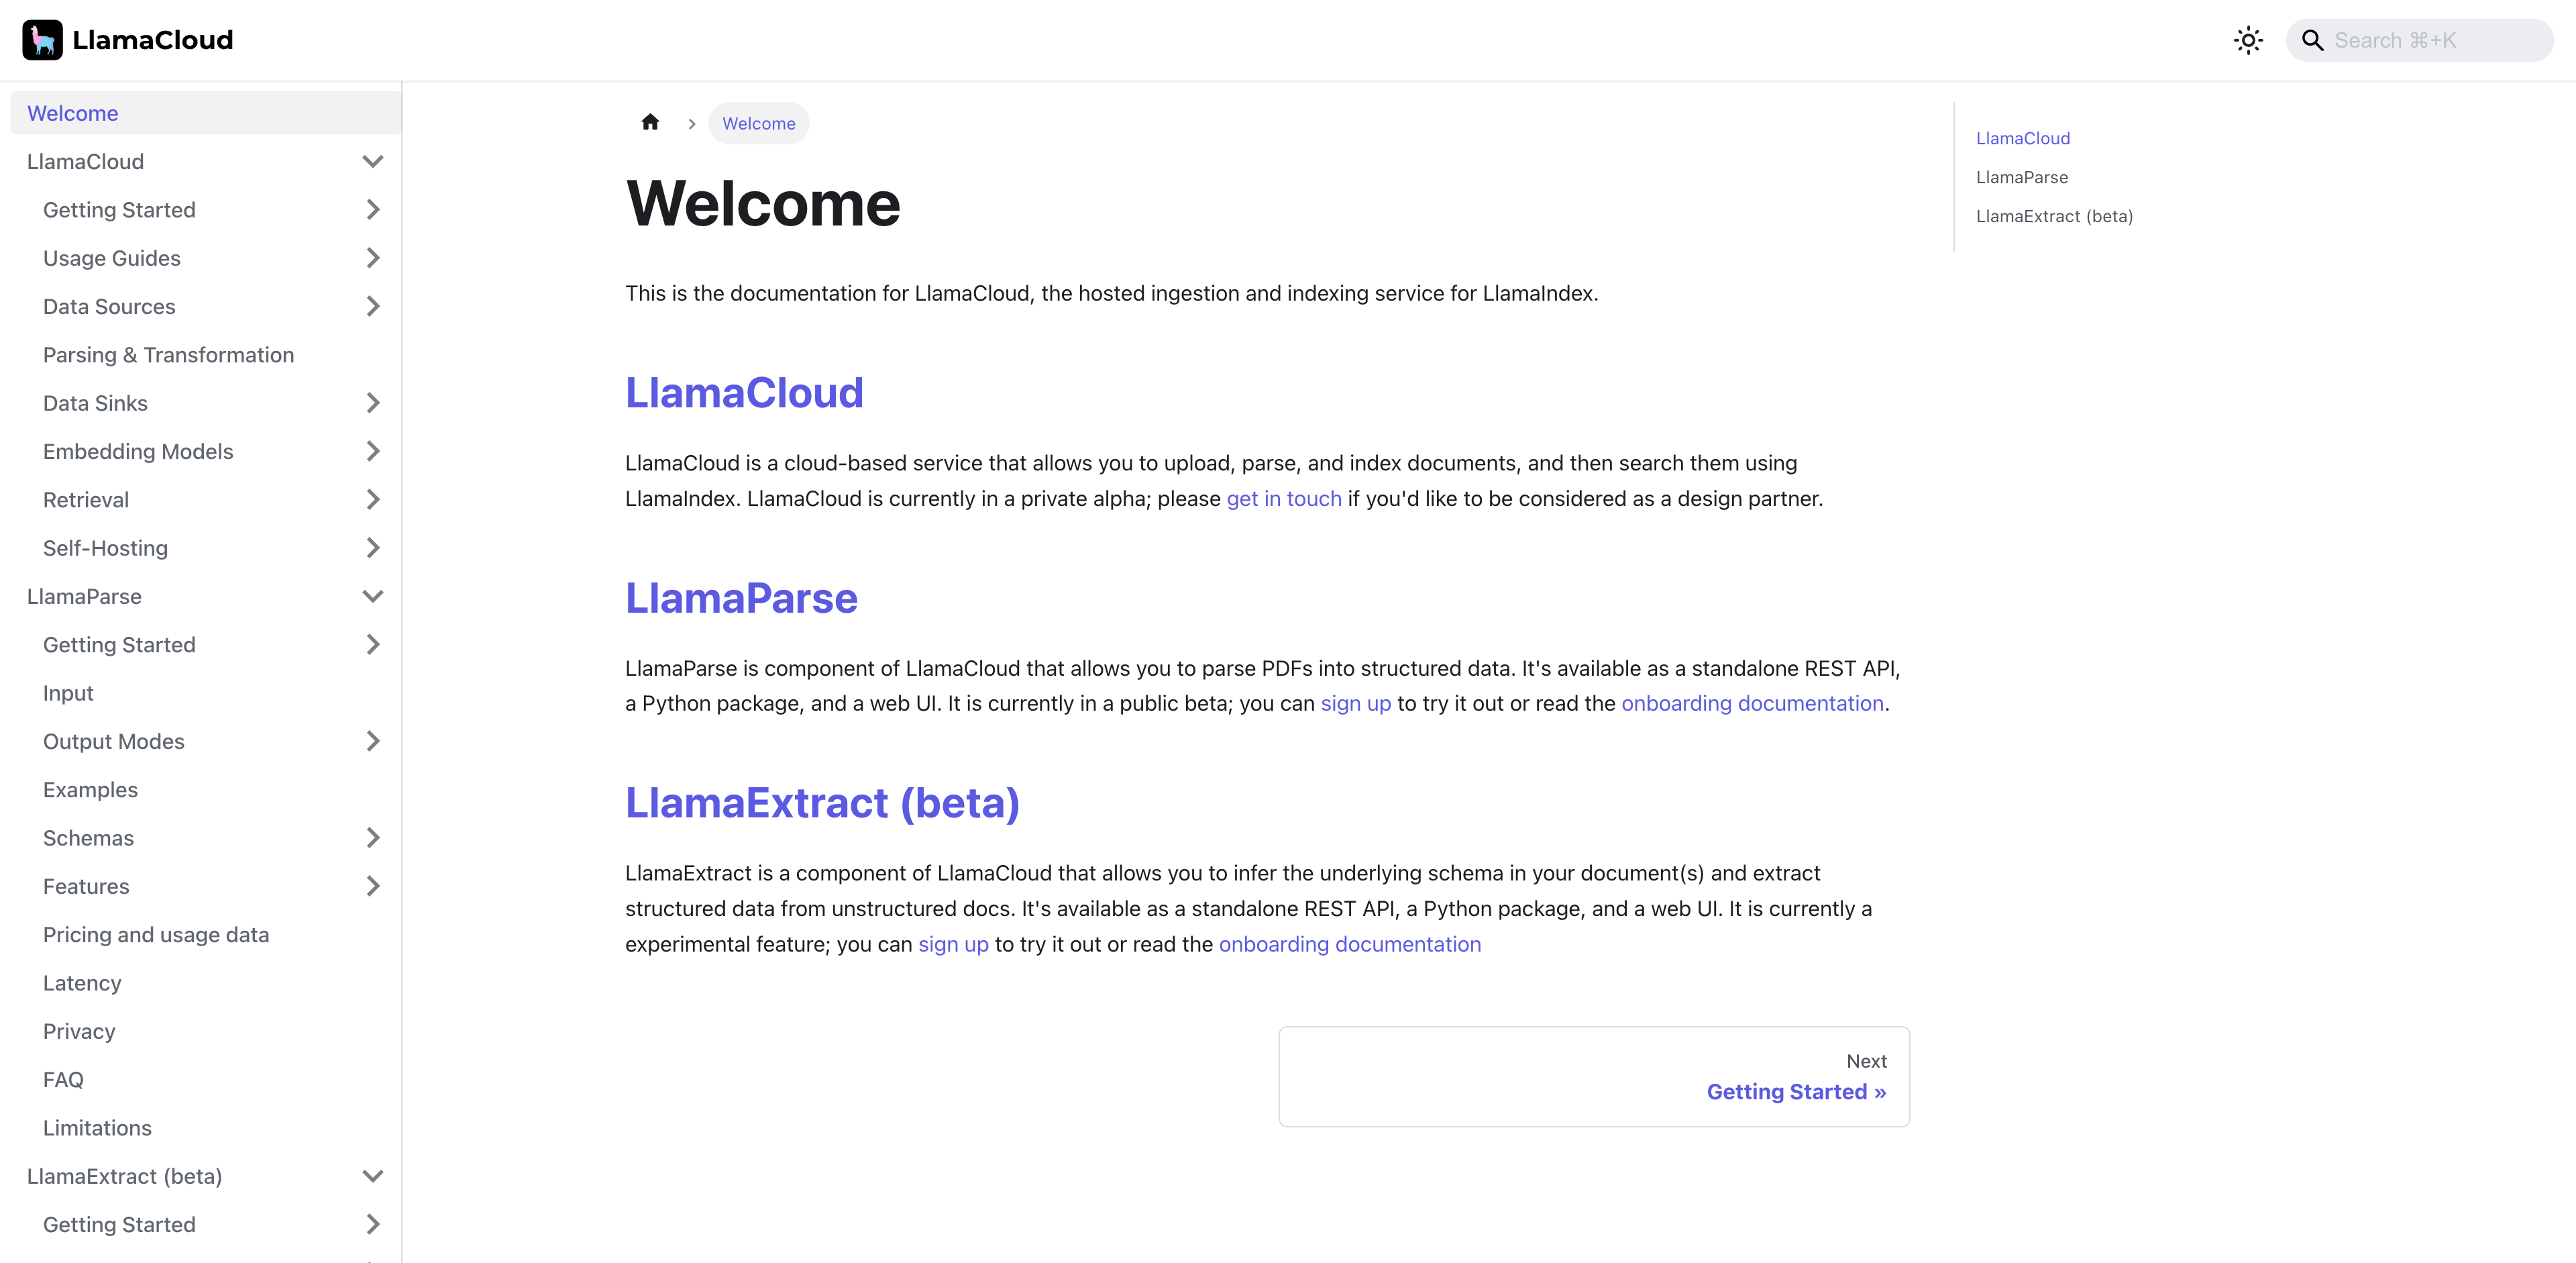
Task: Select the Welcome breadcrumb pill
Action: 759,123
